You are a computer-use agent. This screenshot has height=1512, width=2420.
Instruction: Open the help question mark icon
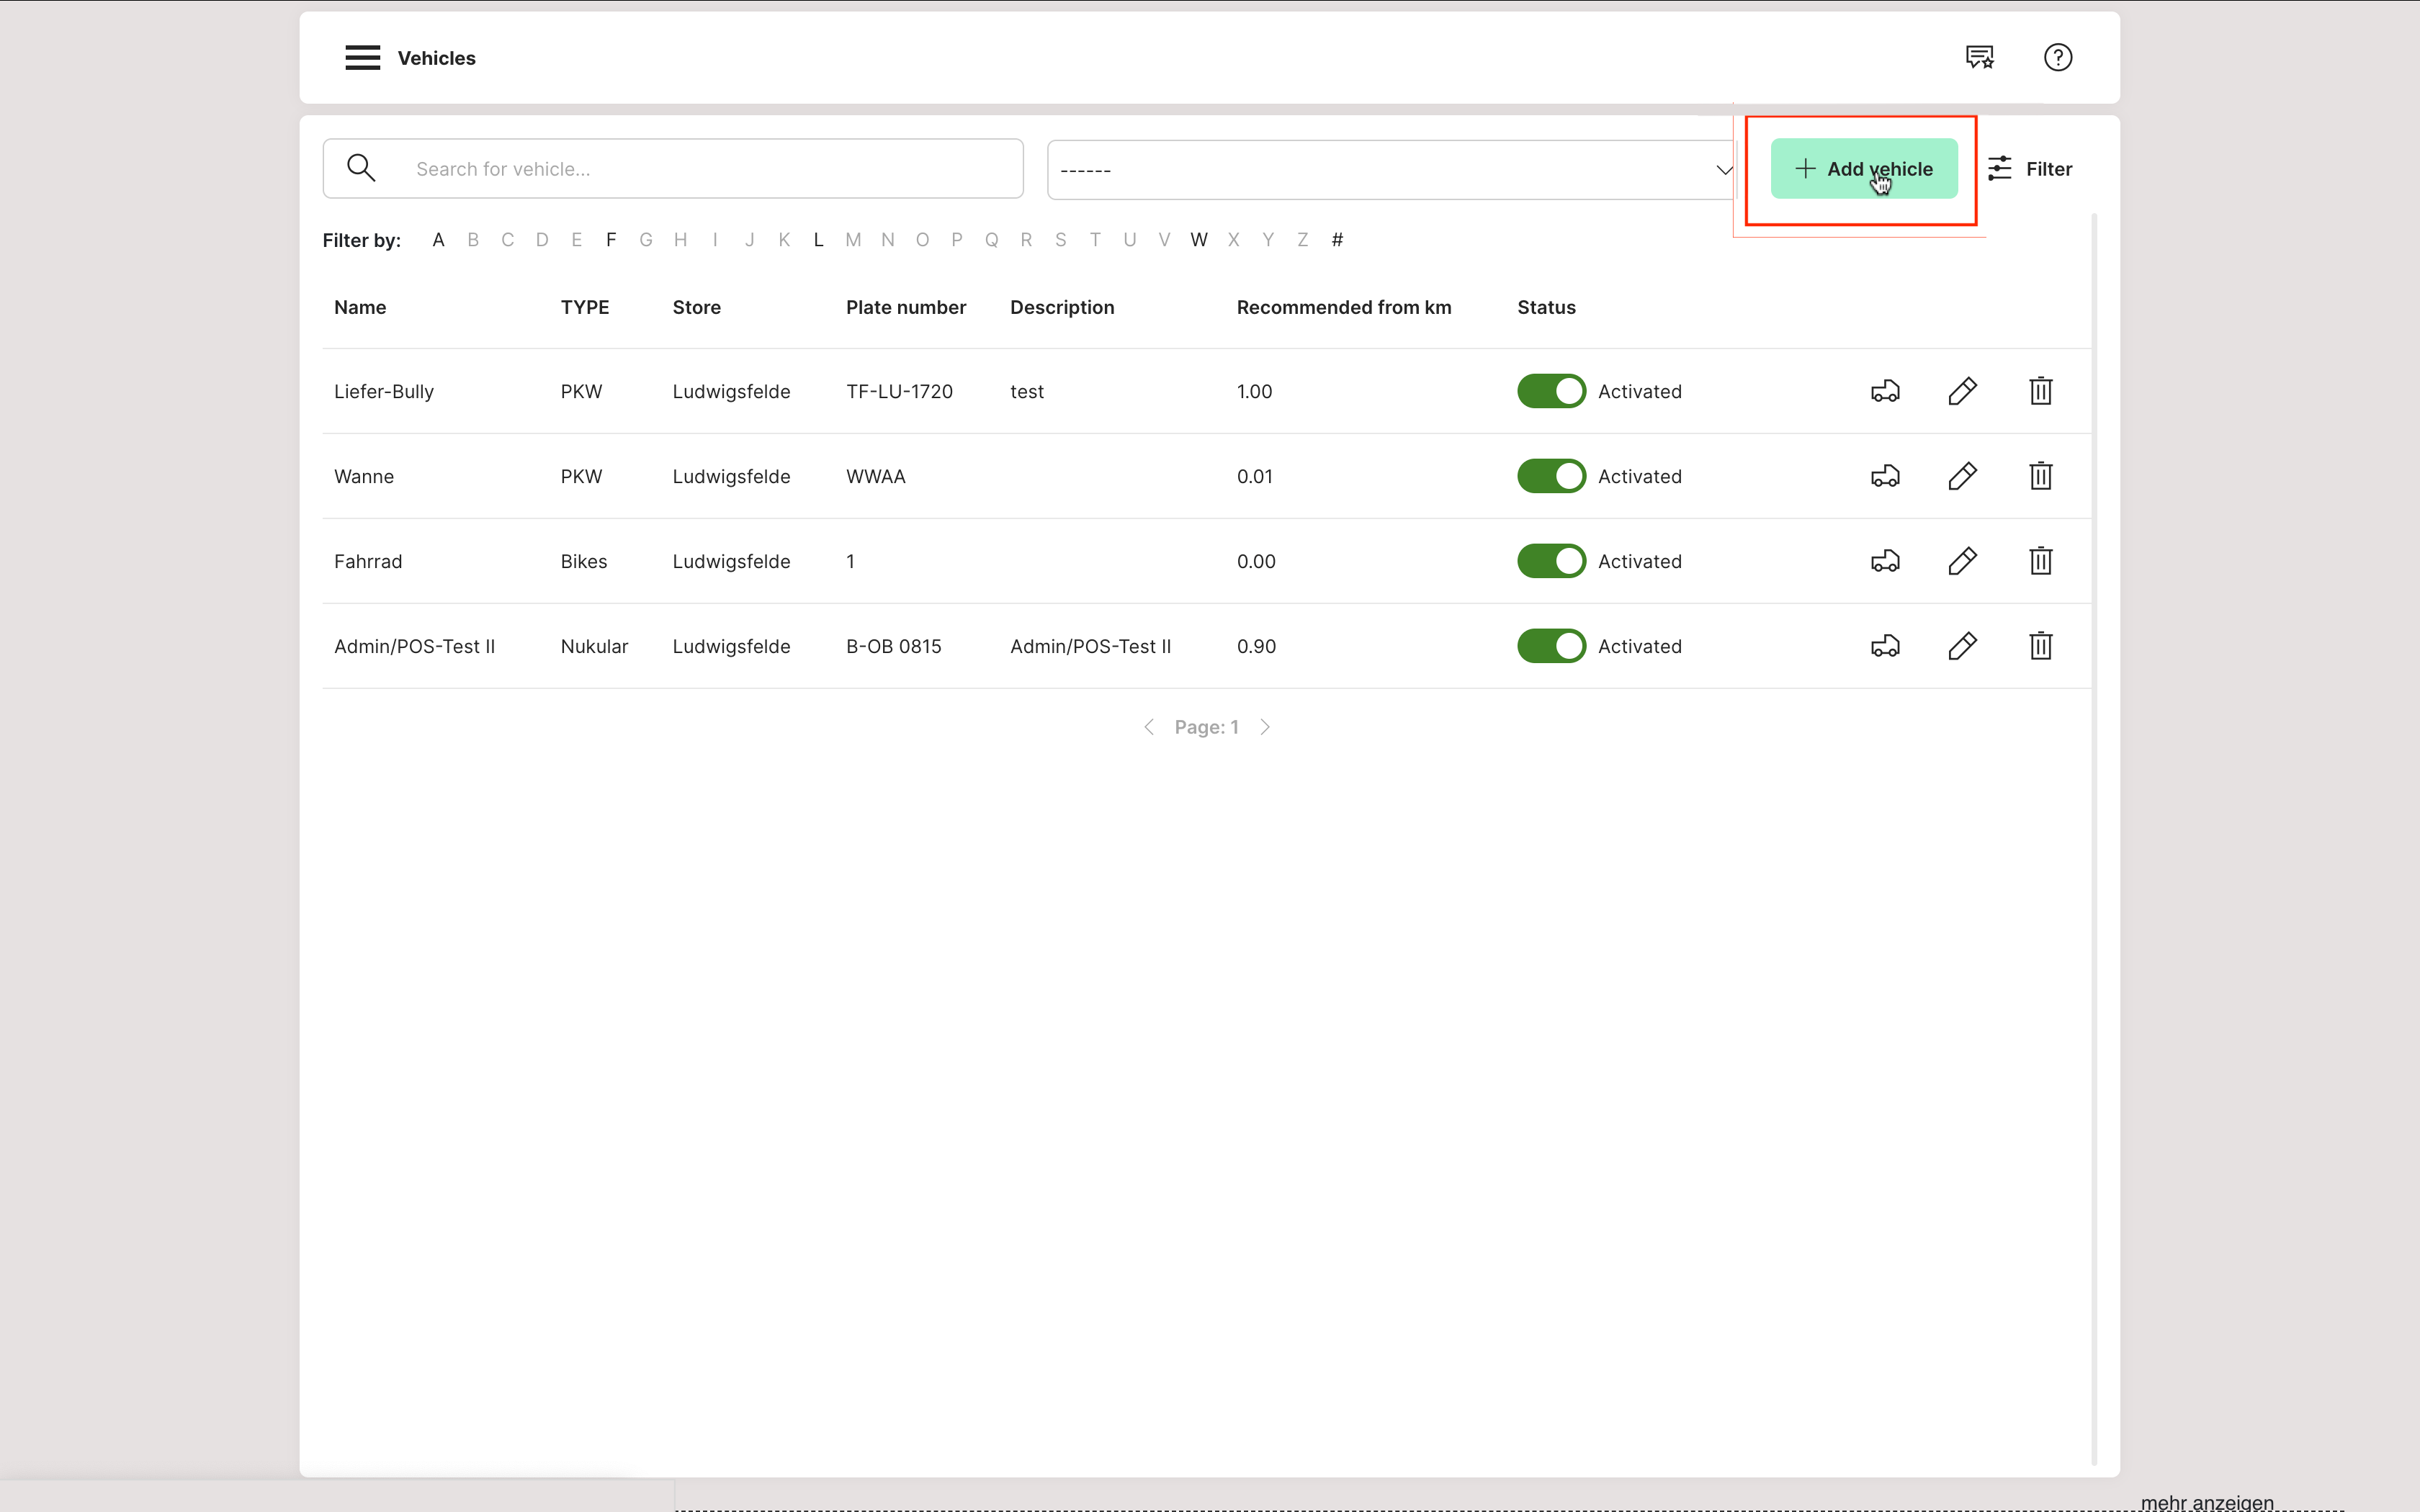2057,58
